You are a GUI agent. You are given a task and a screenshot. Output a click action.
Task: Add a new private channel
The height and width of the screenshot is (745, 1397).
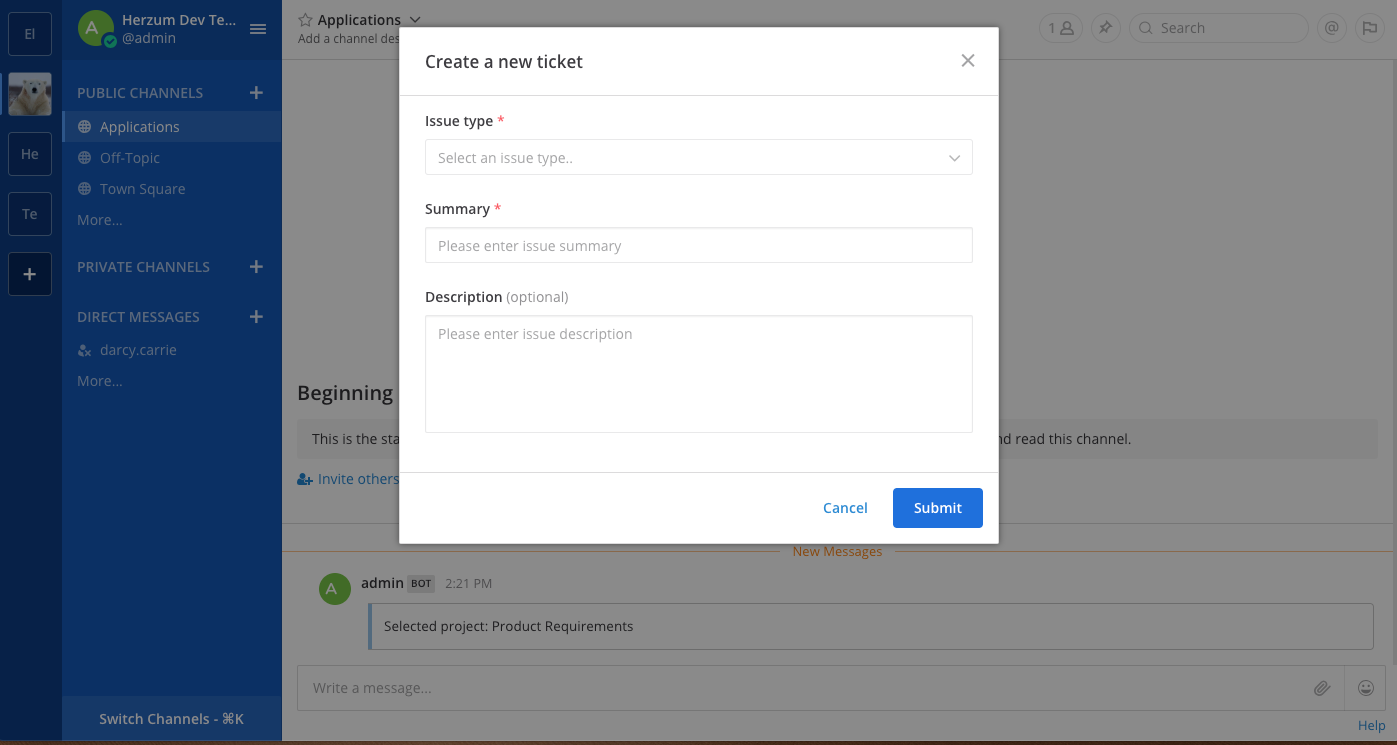(x=256, y=267)
